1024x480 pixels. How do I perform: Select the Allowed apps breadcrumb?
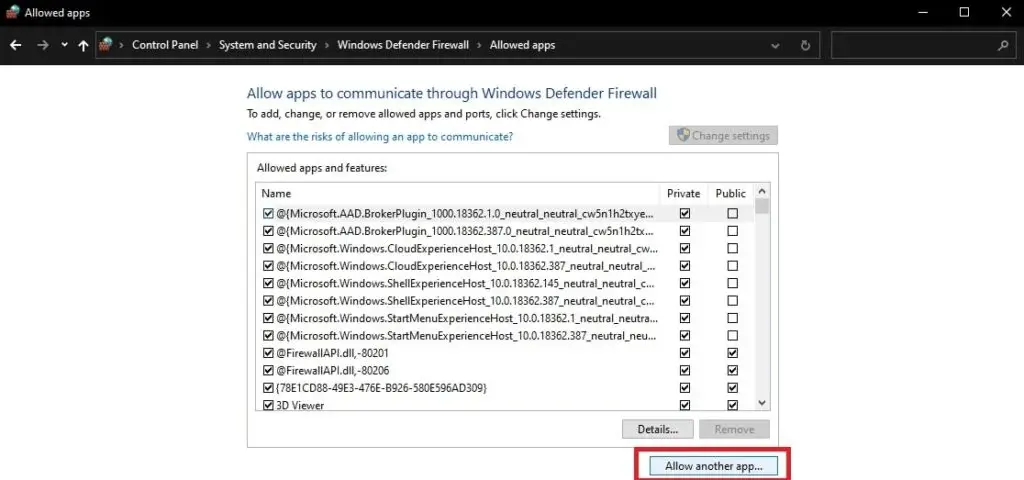tap(522, 45)
